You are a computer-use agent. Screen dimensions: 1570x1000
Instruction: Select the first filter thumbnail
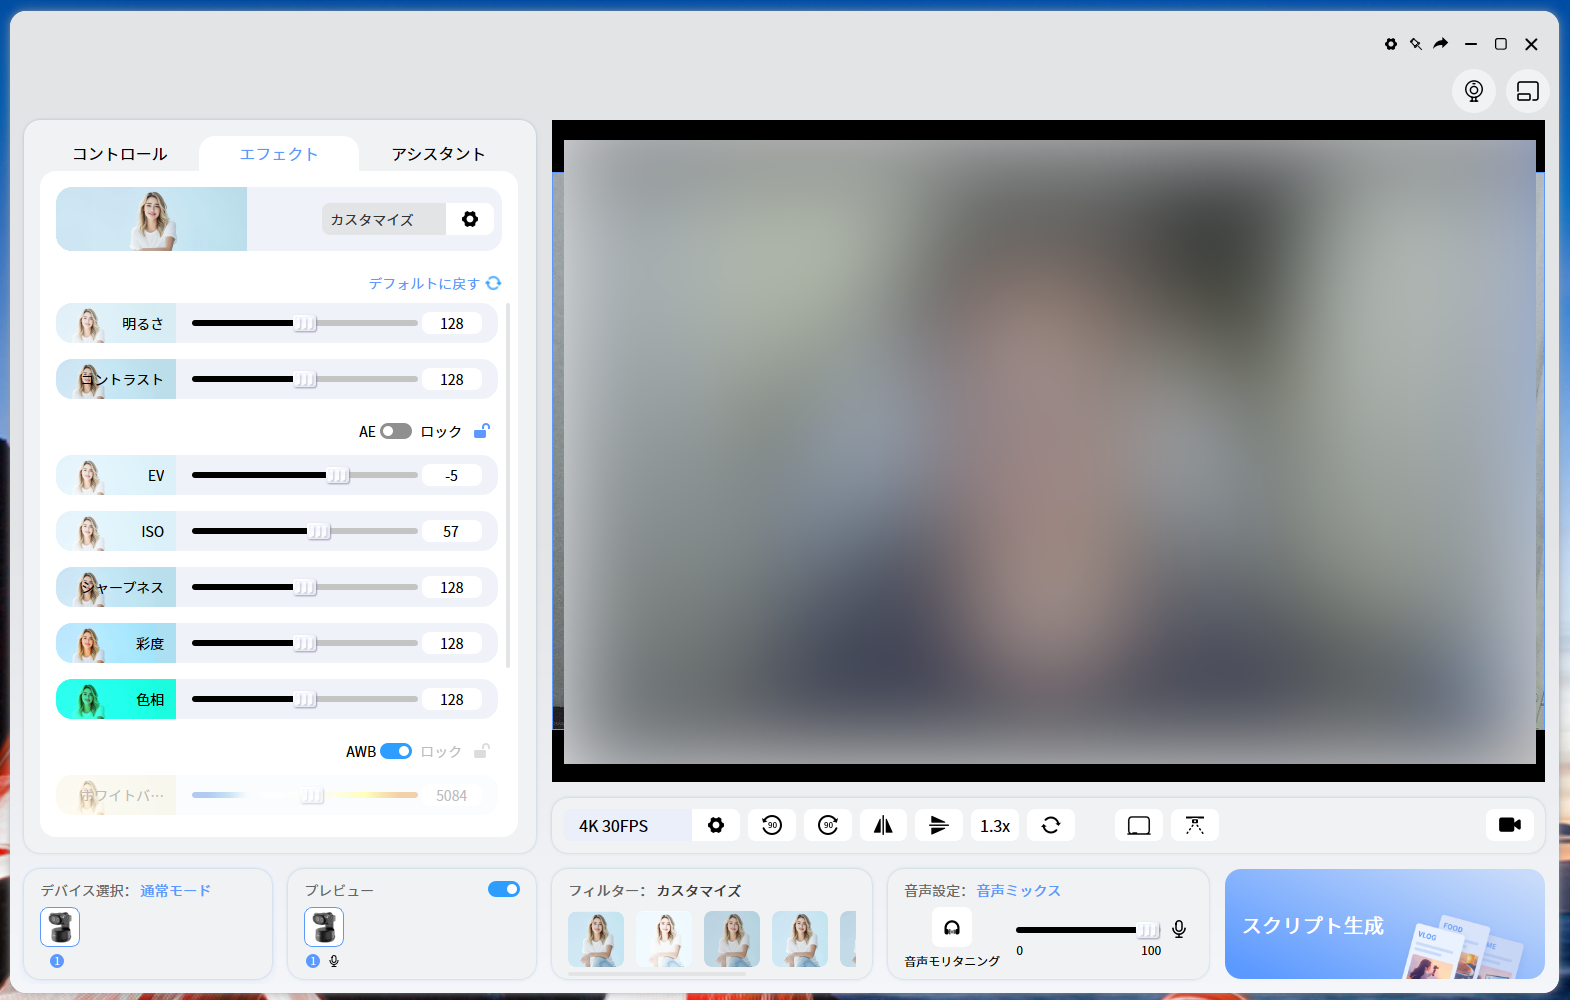point(596,939)
